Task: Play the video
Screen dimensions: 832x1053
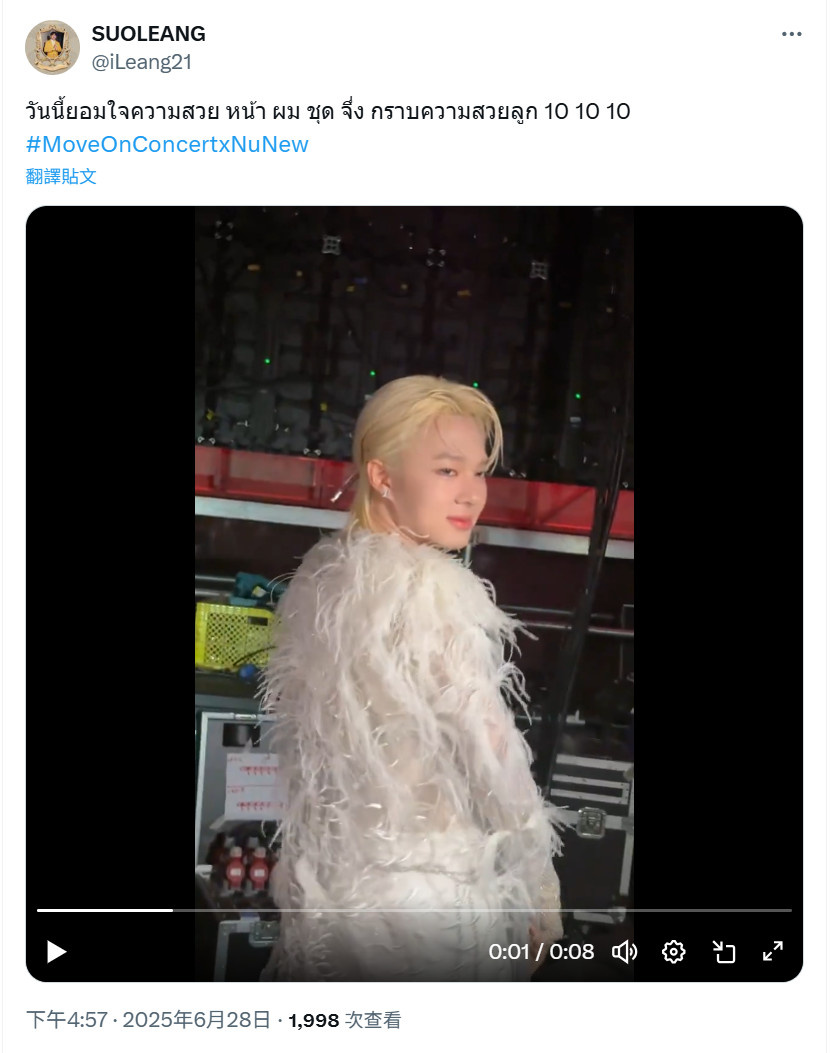Action: tap(56, 952)
